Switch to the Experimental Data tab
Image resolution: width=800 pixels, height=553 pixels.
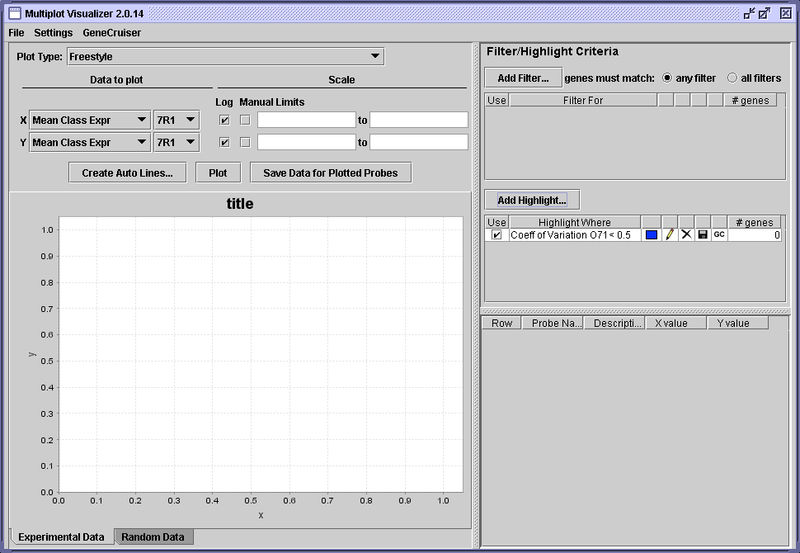tap(61, 537)
